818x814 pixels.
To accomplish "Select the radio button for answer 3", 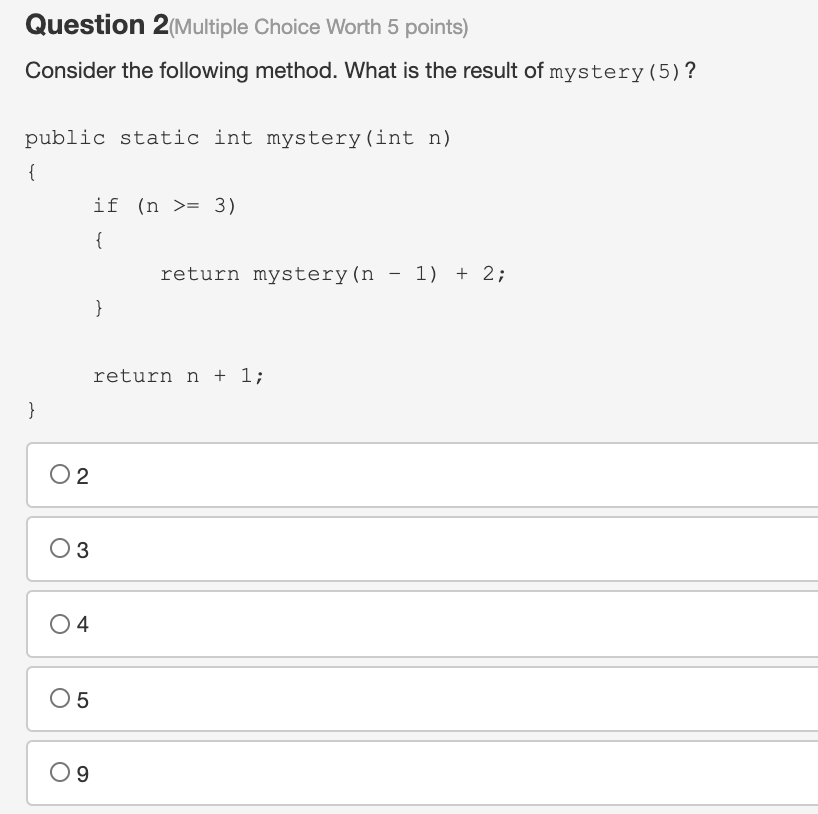I will point(57,549).
